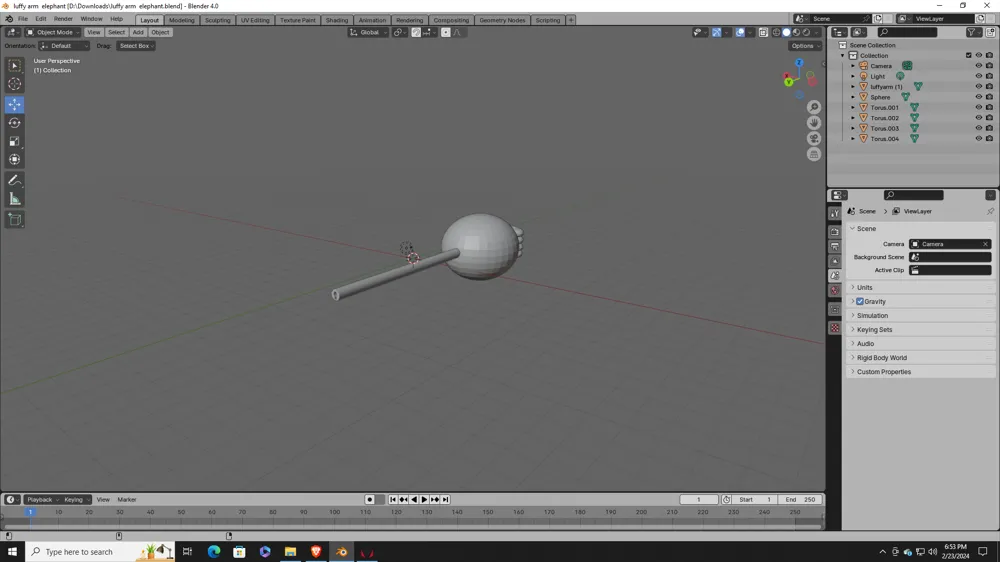Click the End frame field
1000x562 pixels.
[x=801, y=500]
